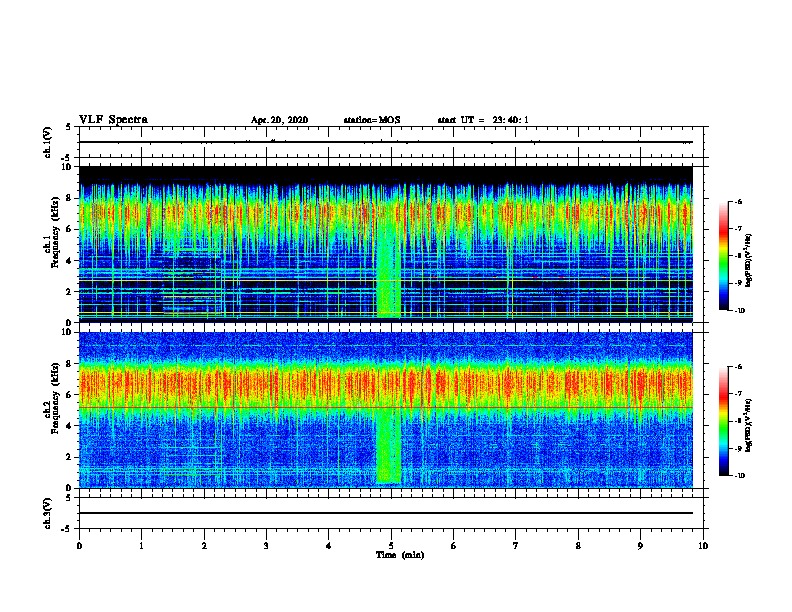Click ch.2 frequency axis tick "2"

[x=69, y=457]
